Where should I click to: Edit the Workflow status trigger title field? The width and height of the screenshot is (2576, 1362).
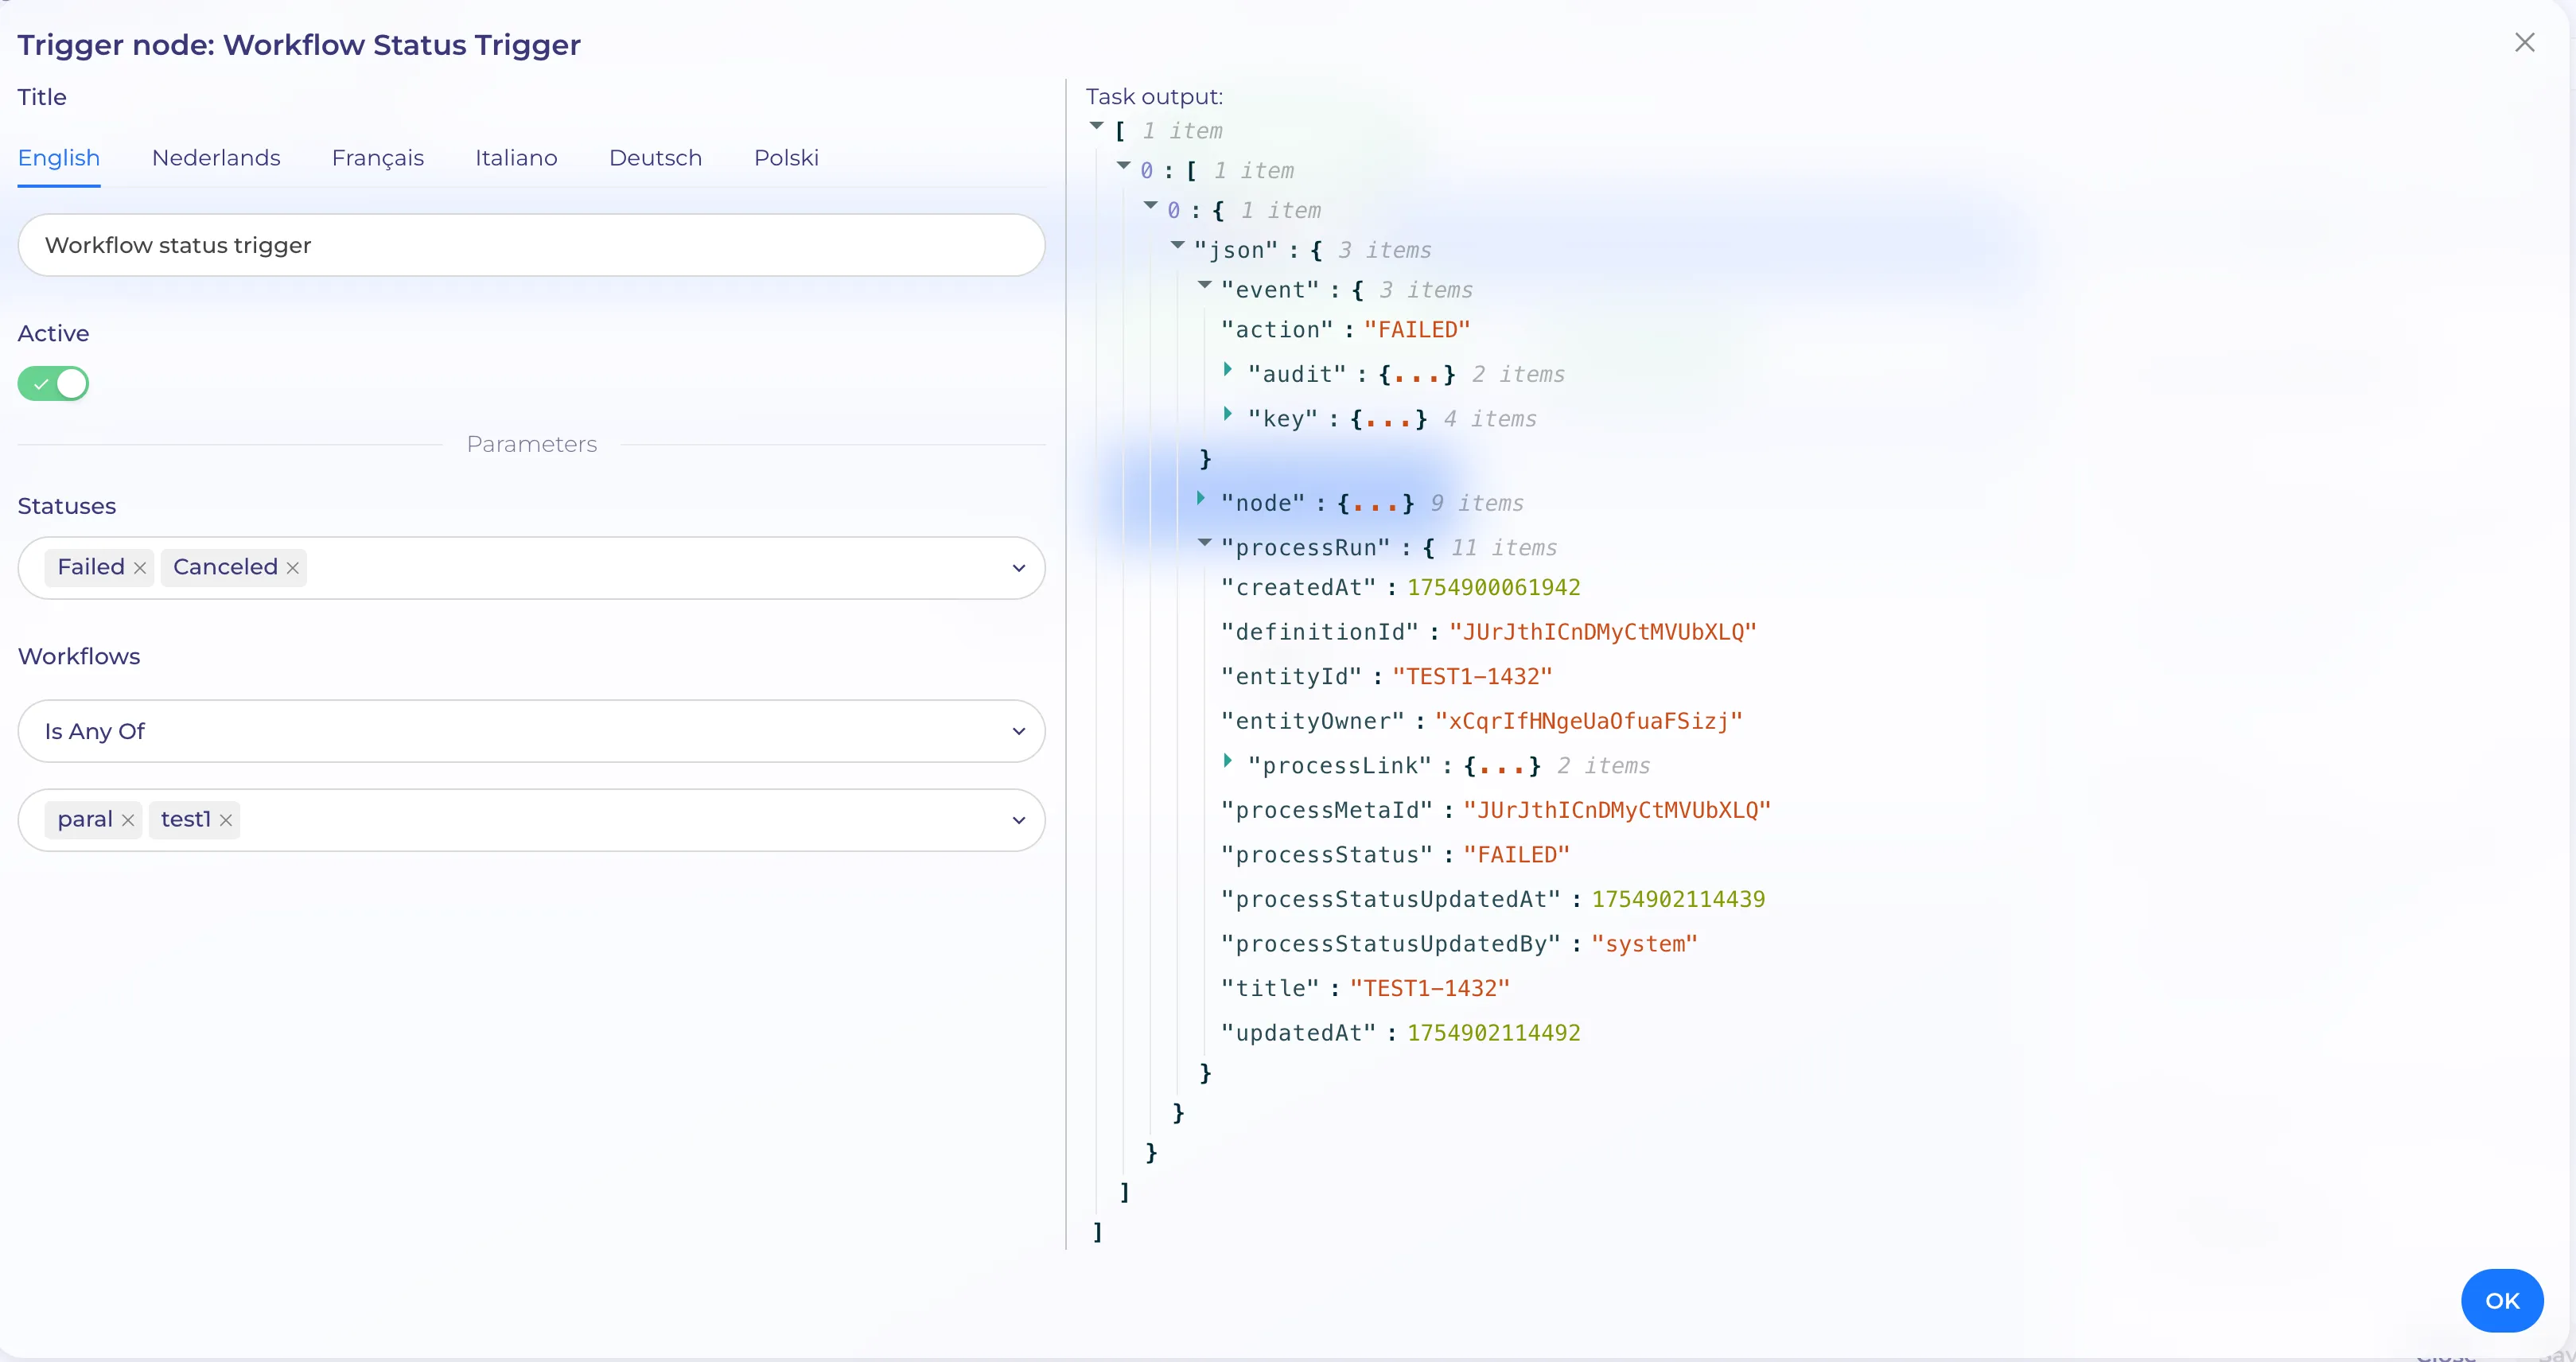point(531,246)
